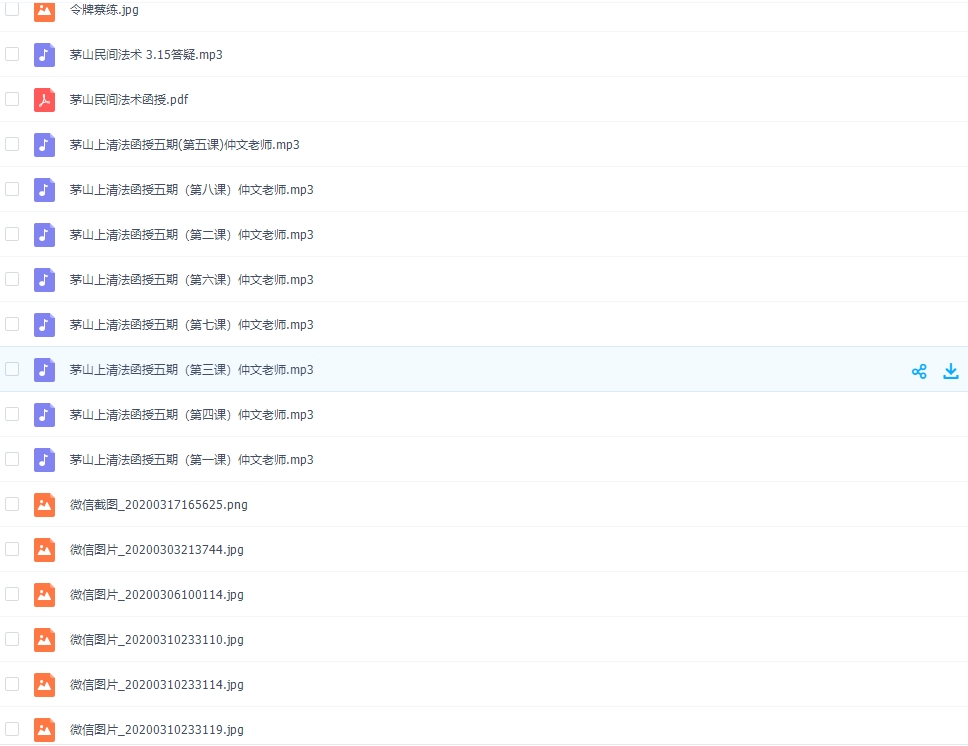Click the image icon for 微信图片_20200303213744.jpg
The width and height of the screenshot is (968, 746).
pyautogui.click(x=44, y=550)
